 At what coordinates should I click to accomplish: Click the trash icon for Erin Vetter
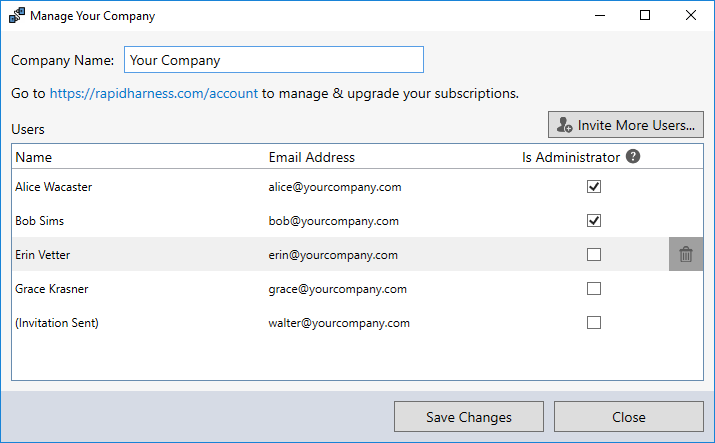(x=685, y=255)
